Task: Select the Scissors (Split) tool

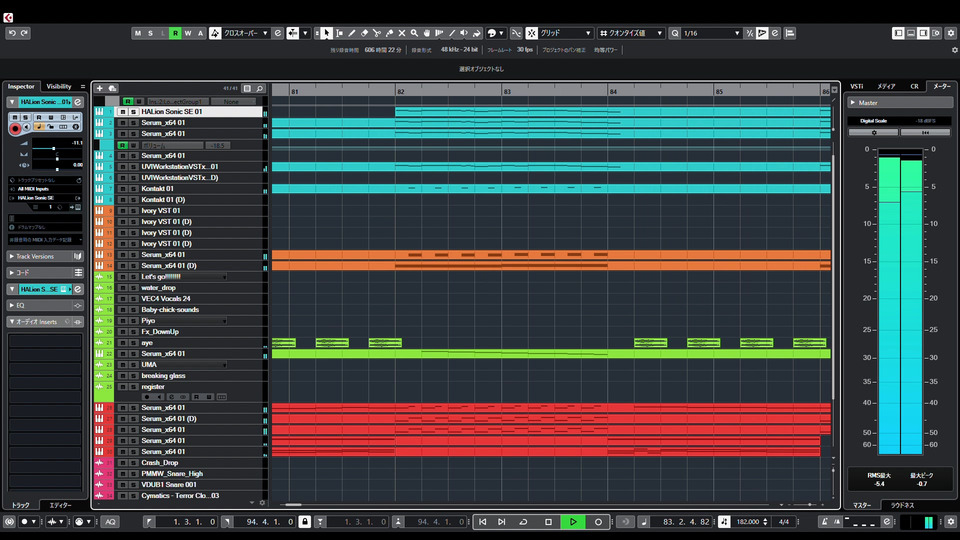Action: coord(376,33)
